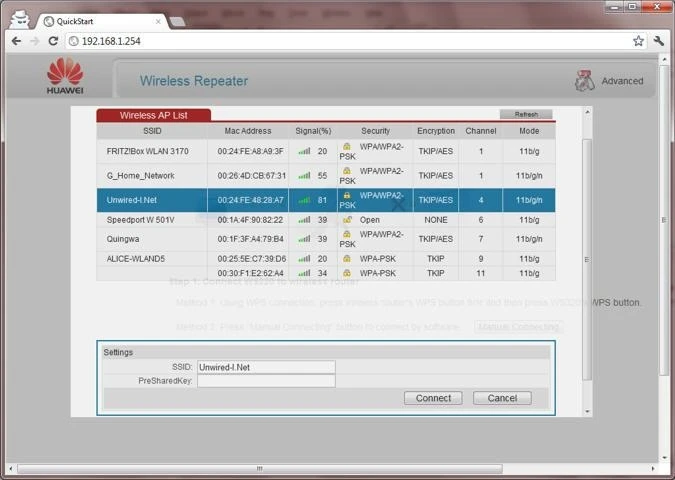Screen dimensions: 675x480
Task: Reload the page with the refresh icon
Action: click(53, 41)
